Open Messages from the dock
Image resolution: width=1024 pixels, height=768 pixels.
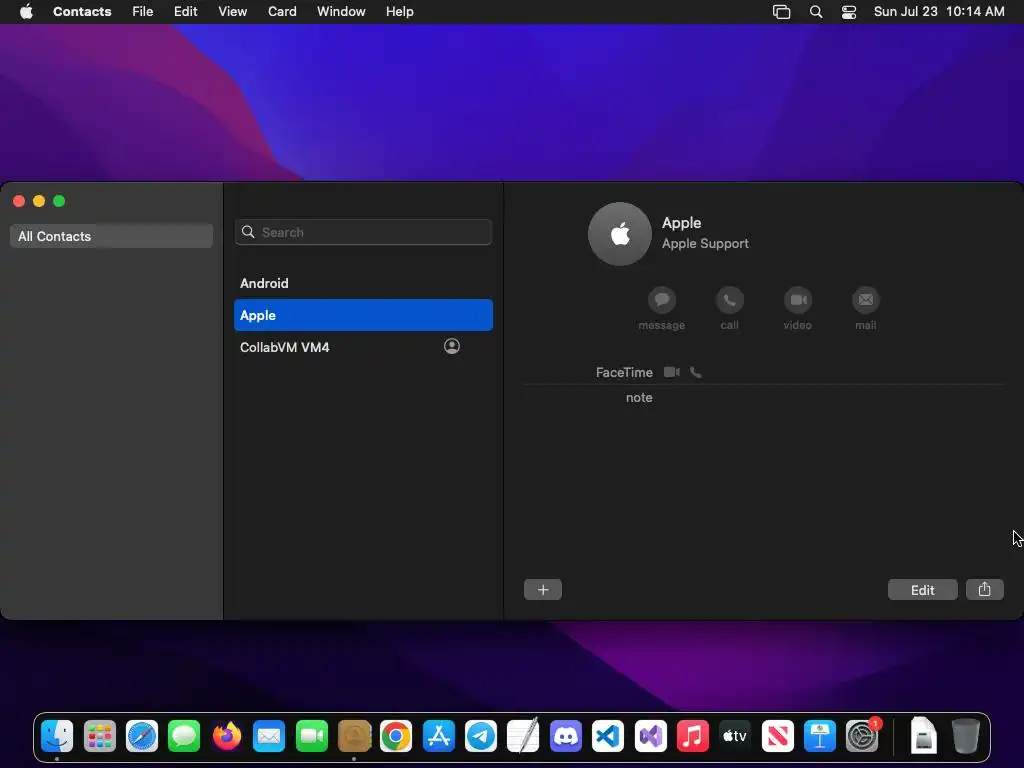coord(184,736)
